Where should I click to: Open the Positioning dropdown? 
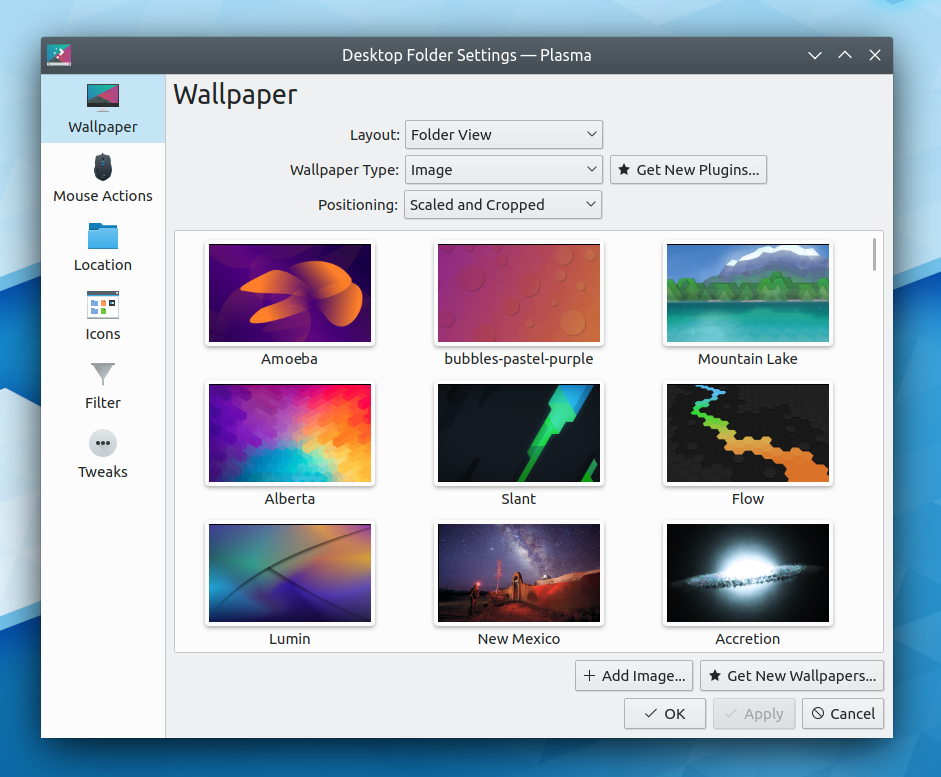coord(503,205)
